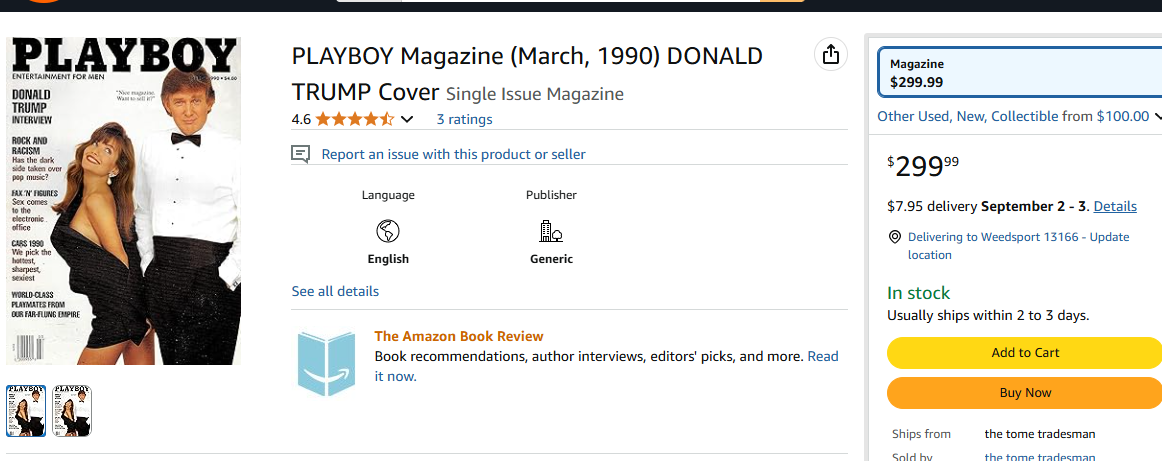
Task: Click the report issue speech bubble icon
Action: point(300,154)
